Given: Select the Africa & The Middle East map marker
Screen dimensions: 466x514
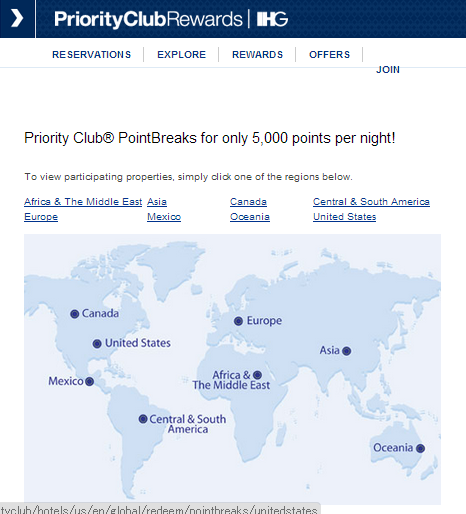Looking at the screenshot, I should pyautogui.click(x=257, y=375).
